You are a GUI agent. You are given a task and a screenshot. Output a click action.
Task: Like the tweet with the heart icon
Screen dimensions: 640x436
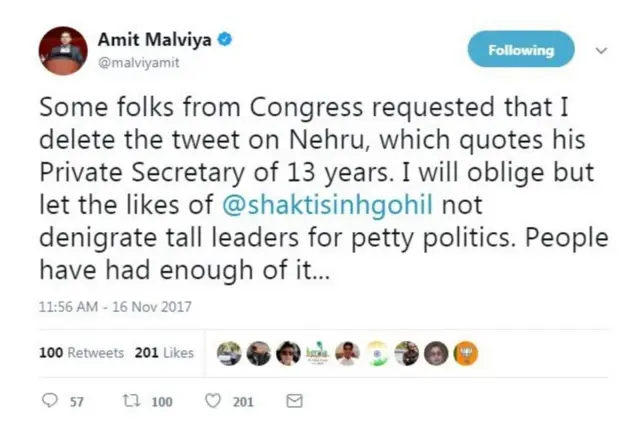pyautogui.click(x=212, y=401)
